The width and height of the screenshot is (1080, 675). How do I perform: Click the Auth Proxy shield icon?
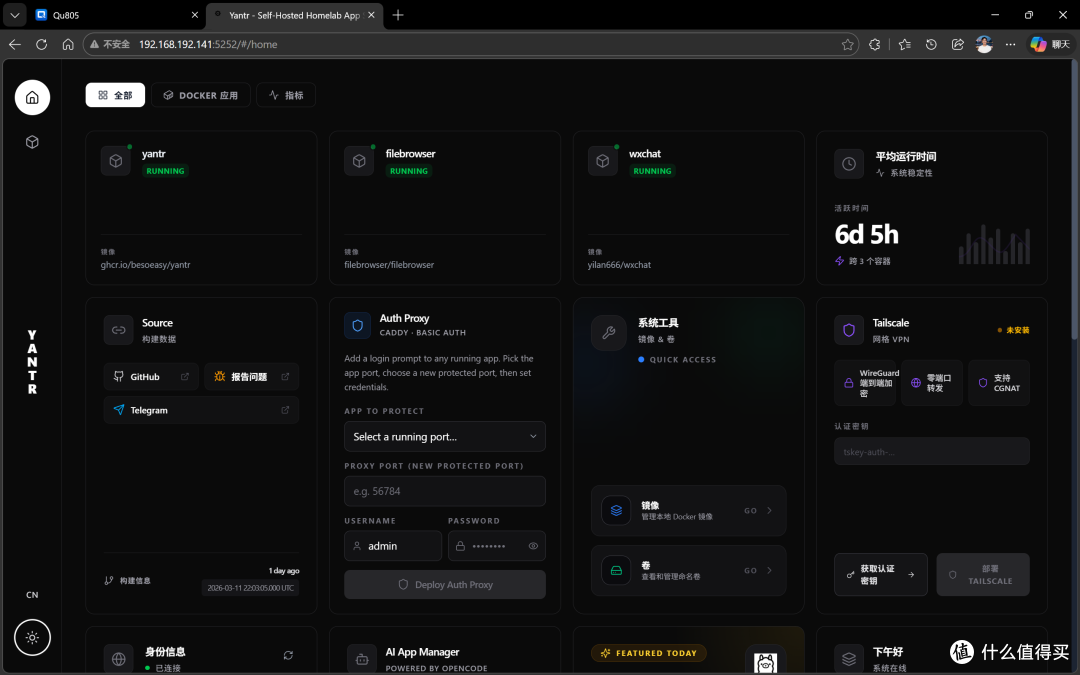(357, 326)
